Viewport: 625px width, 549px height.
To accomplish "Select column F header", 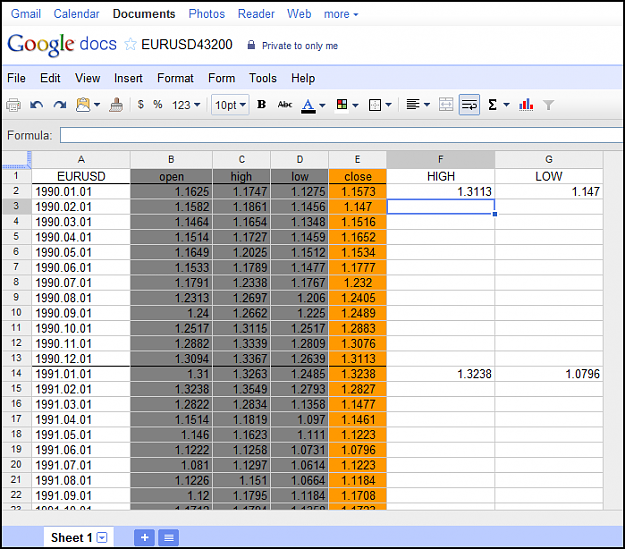I will point(440,159).
